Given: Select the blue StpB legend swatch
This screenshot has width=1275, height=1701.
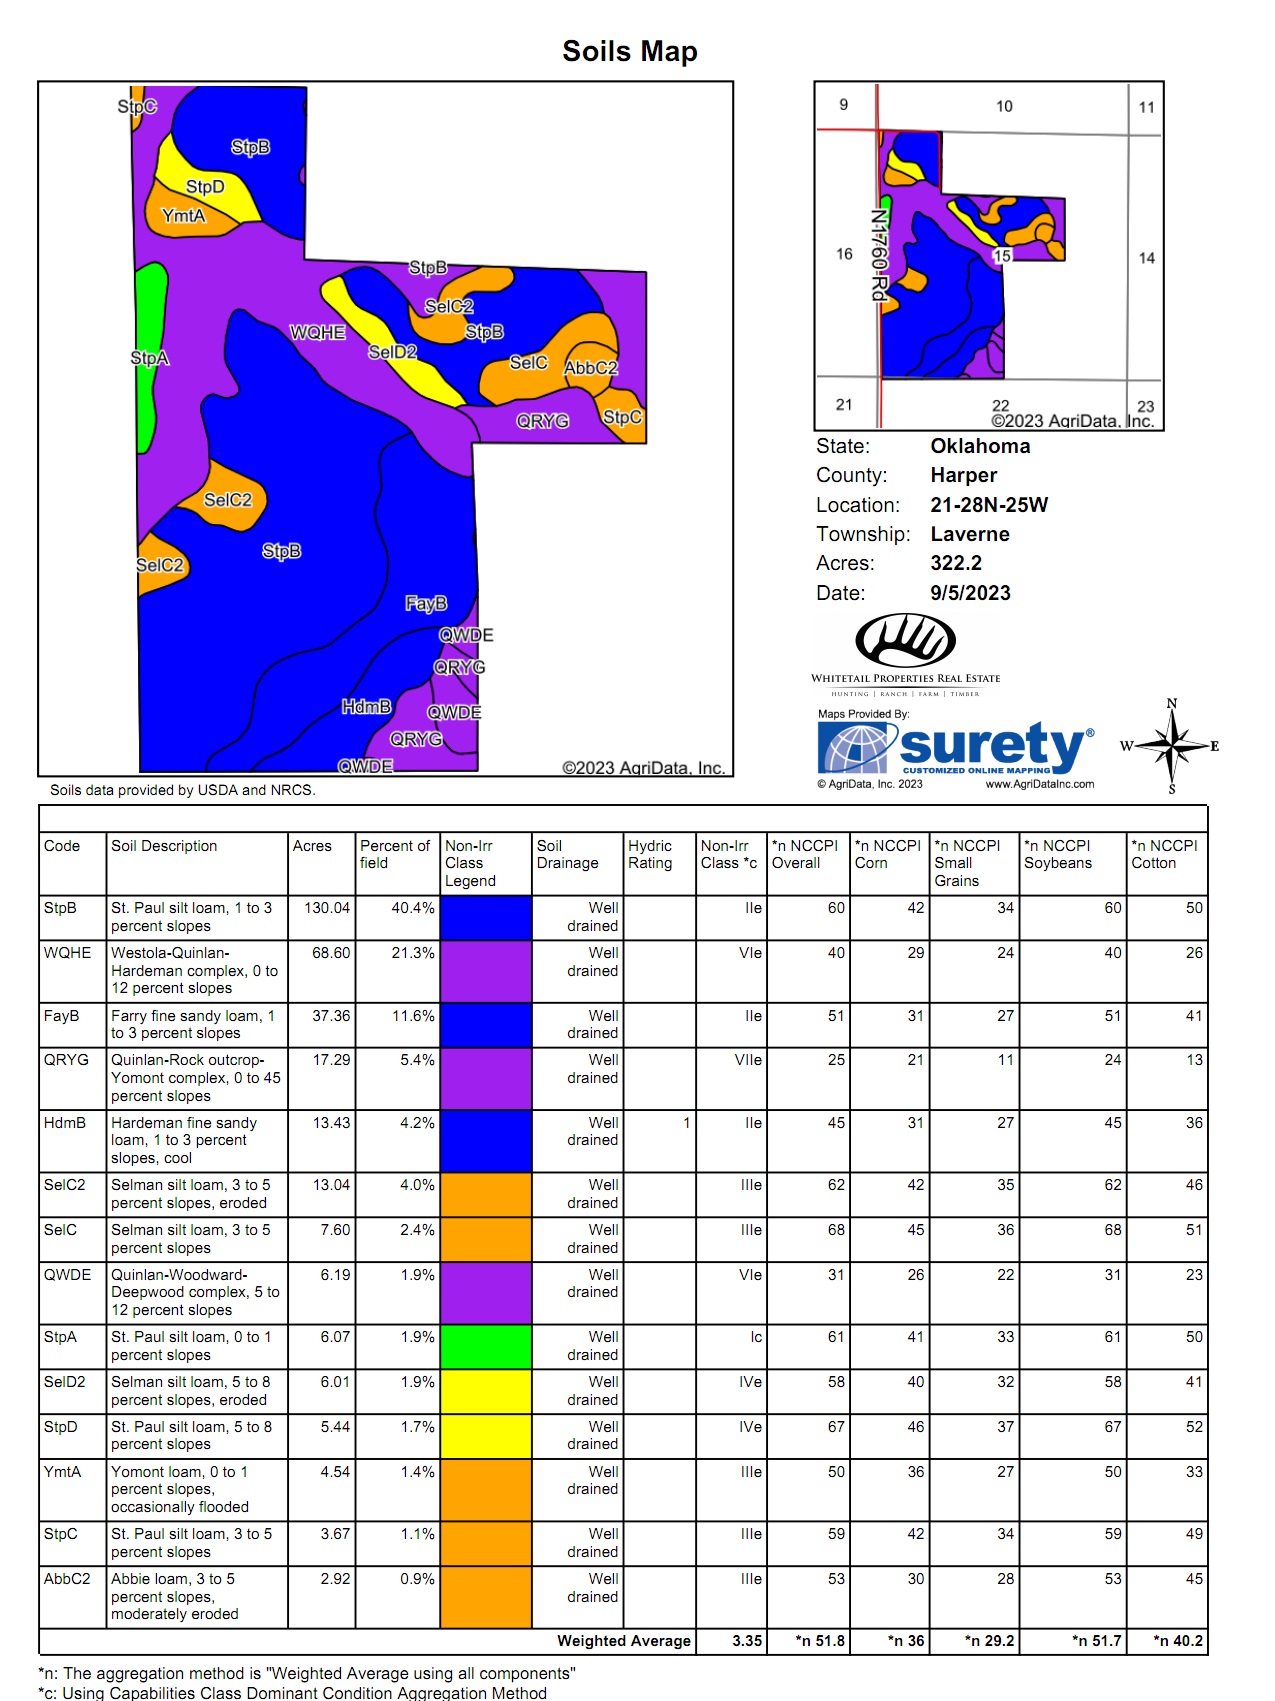Looking at the screenshot, I should [x=486, y=917].
